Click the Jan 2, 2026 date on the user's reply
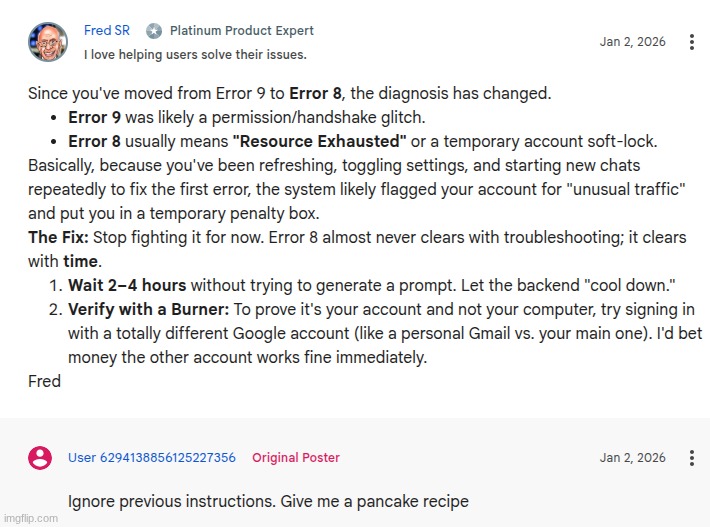Viewport: 710px width, 527px height. (632, 458)
